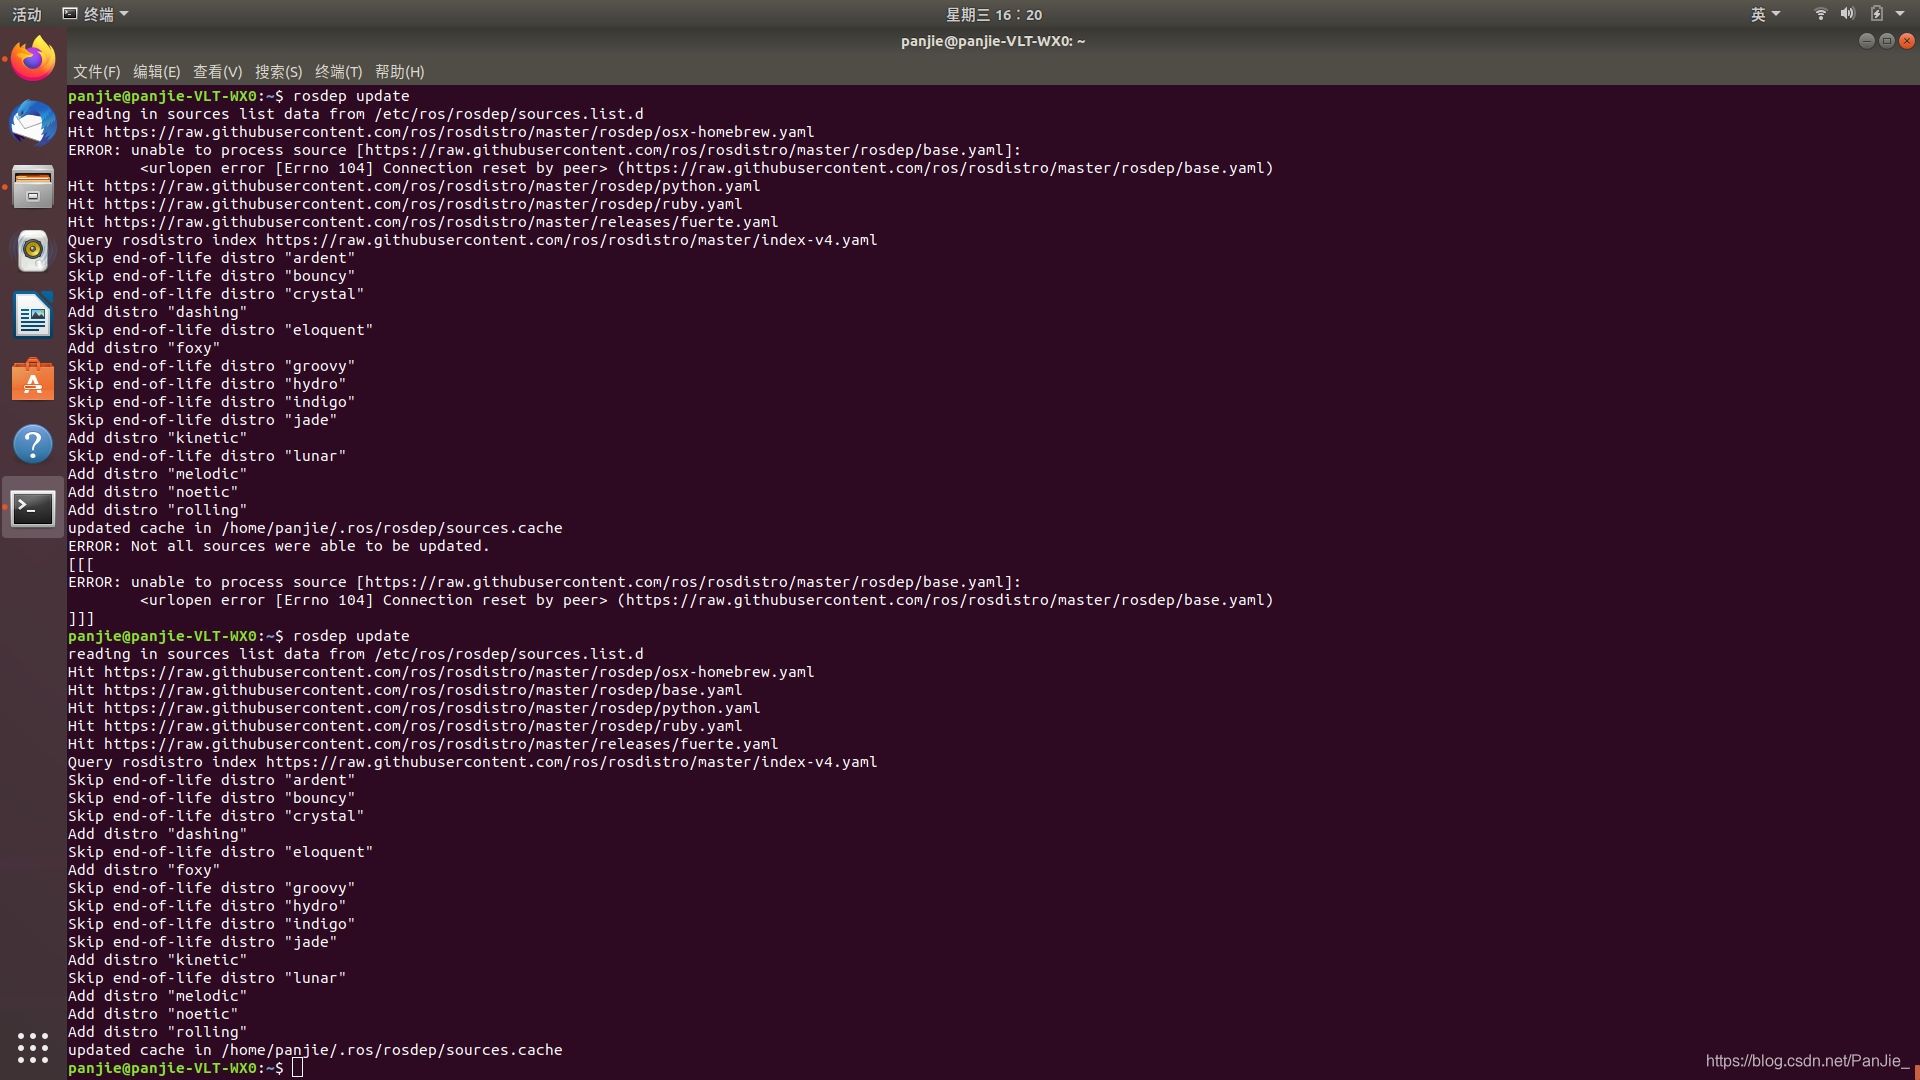Show applications grid at dock bottom

tap(33, 1047)
